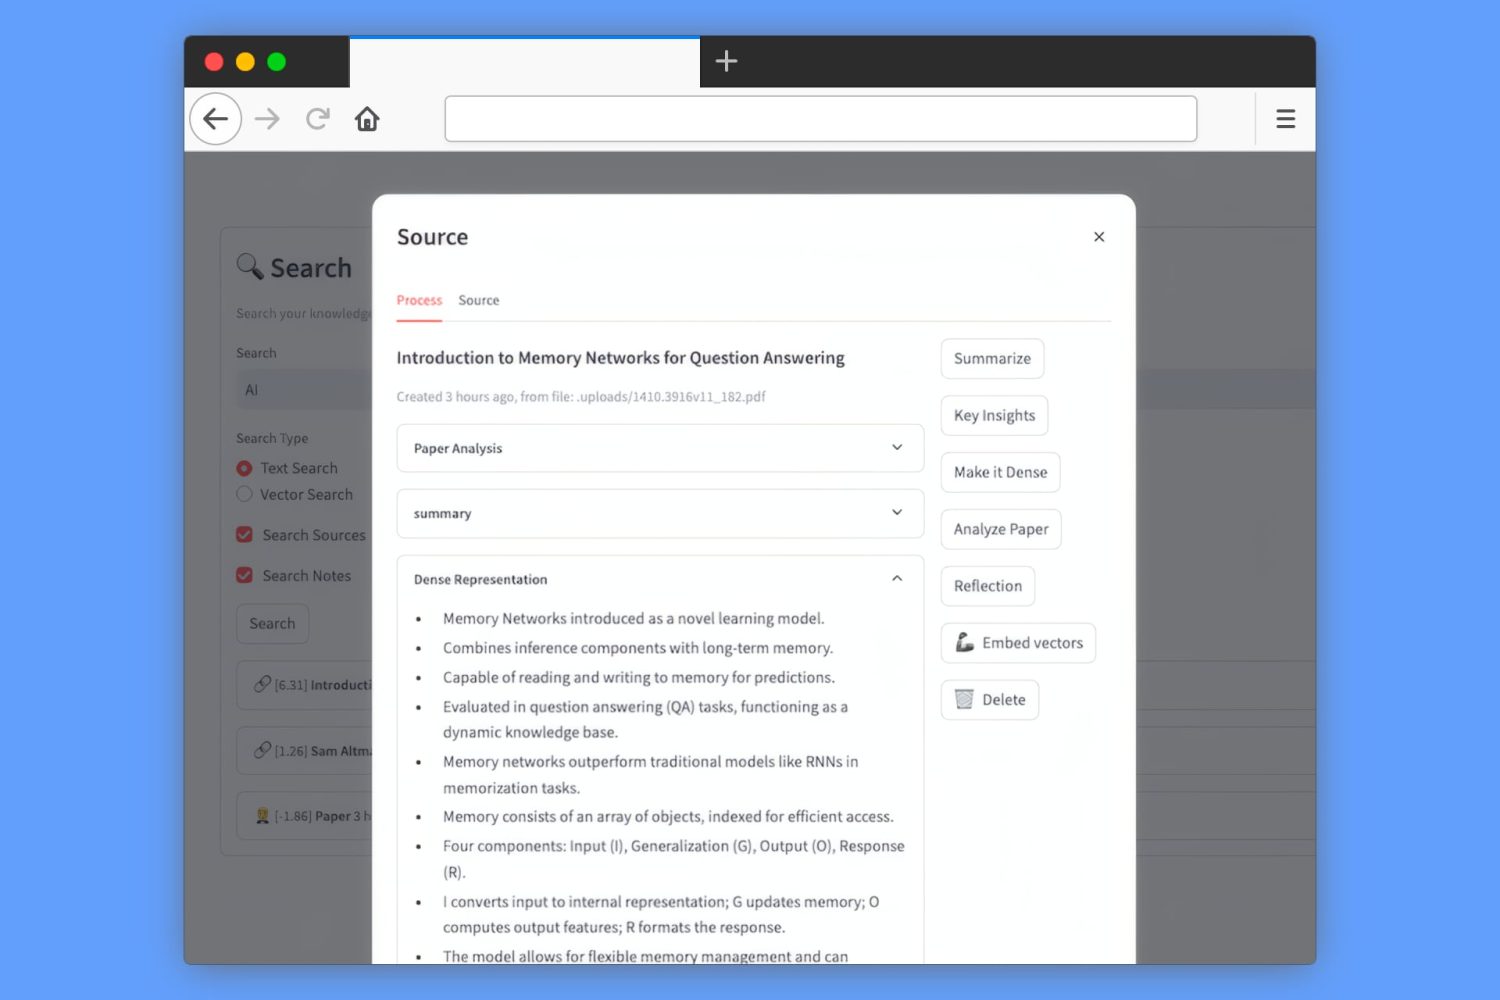This screenshot has width=1500, height=1000.
Task: Open the [-1.86] Paper 3 search result
Action: pyautogui.click(x=304, y=816)
